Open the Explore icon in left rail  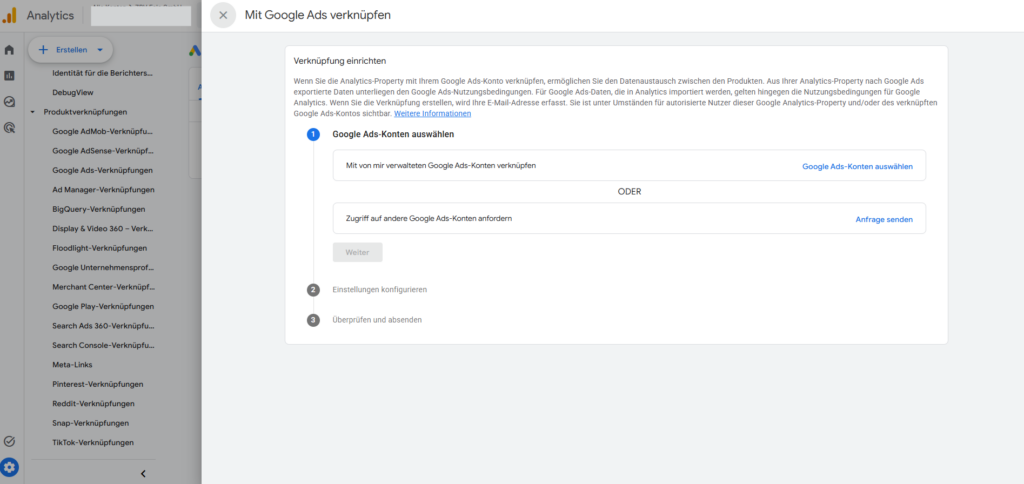(9, 102)
